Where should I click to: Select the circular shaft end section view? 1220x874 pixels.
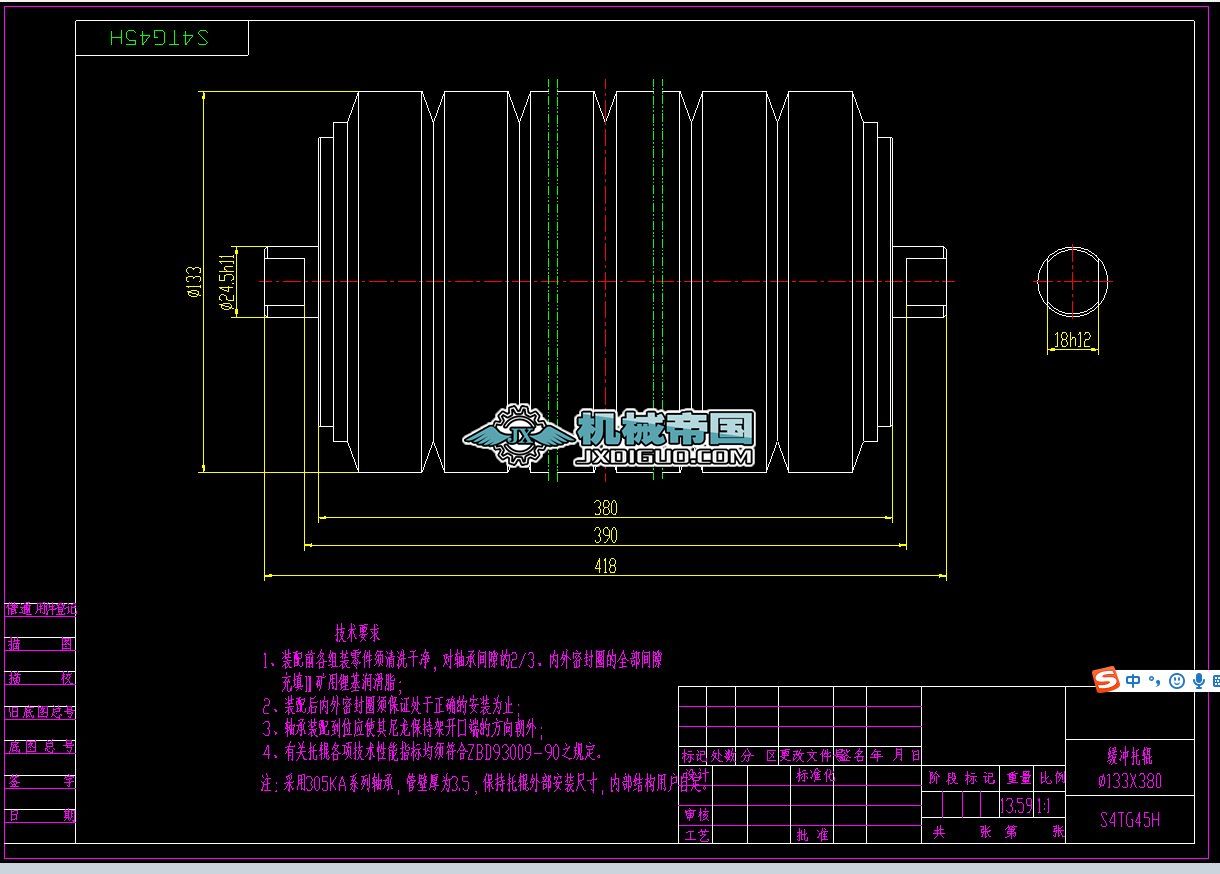click(x=1072, y=282)
